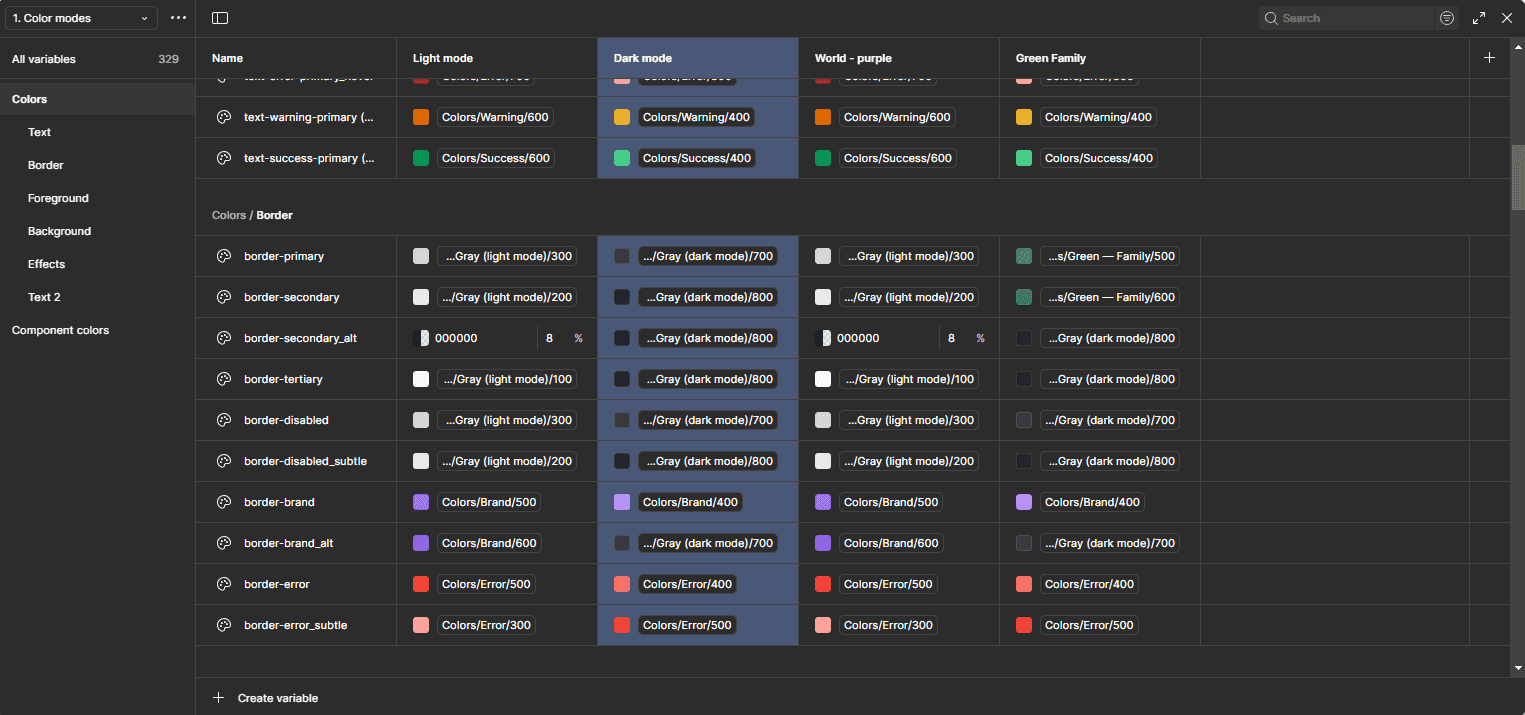Click the border-primary variable name
This screenshot has width=1525, height=715.
tap(284, 256)
